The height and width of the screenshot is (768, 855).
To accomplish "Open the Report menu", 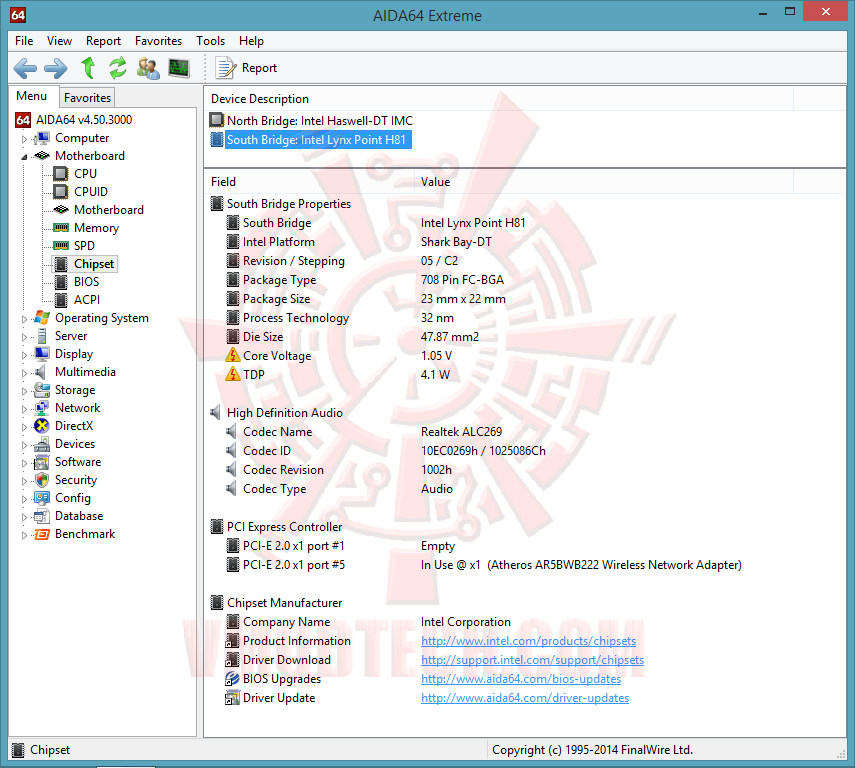I will tap(103, 41).
